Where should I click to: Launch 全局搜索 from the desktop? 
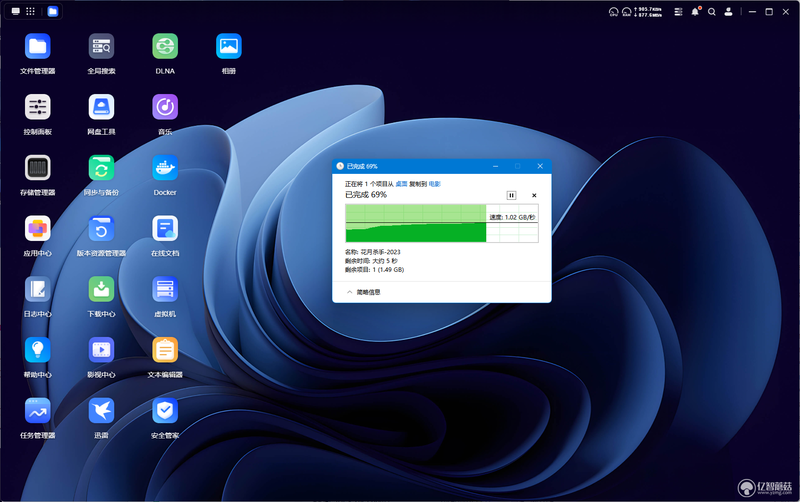102,47
